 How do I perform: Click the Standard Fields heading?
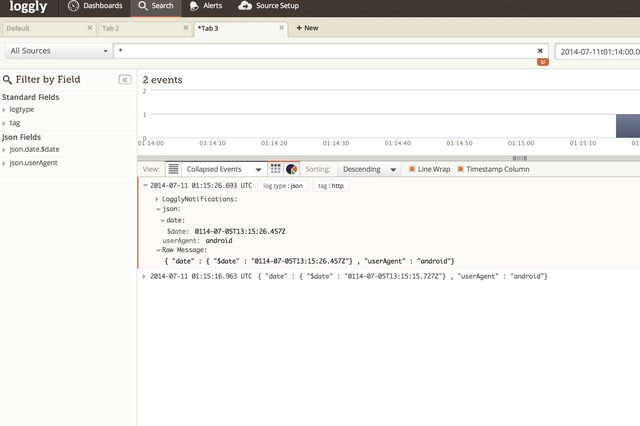(x=31, y=97)
